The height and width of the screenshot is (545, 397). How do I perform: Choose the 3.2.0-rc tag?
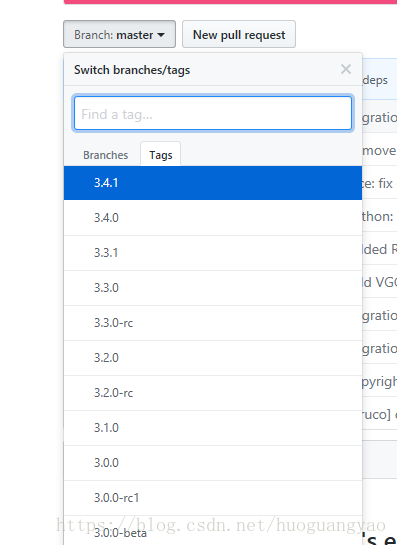[213, 393]
